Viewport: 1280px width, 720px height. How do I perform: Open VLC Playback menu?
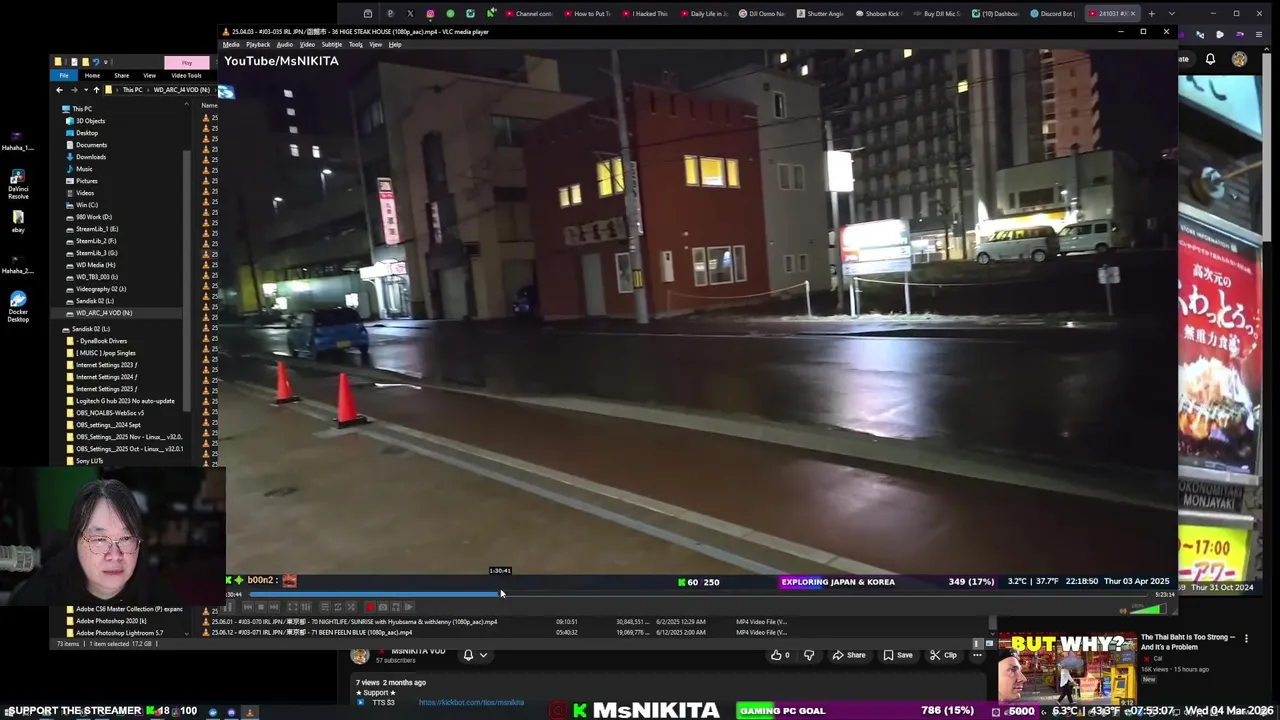pos(258,44)
